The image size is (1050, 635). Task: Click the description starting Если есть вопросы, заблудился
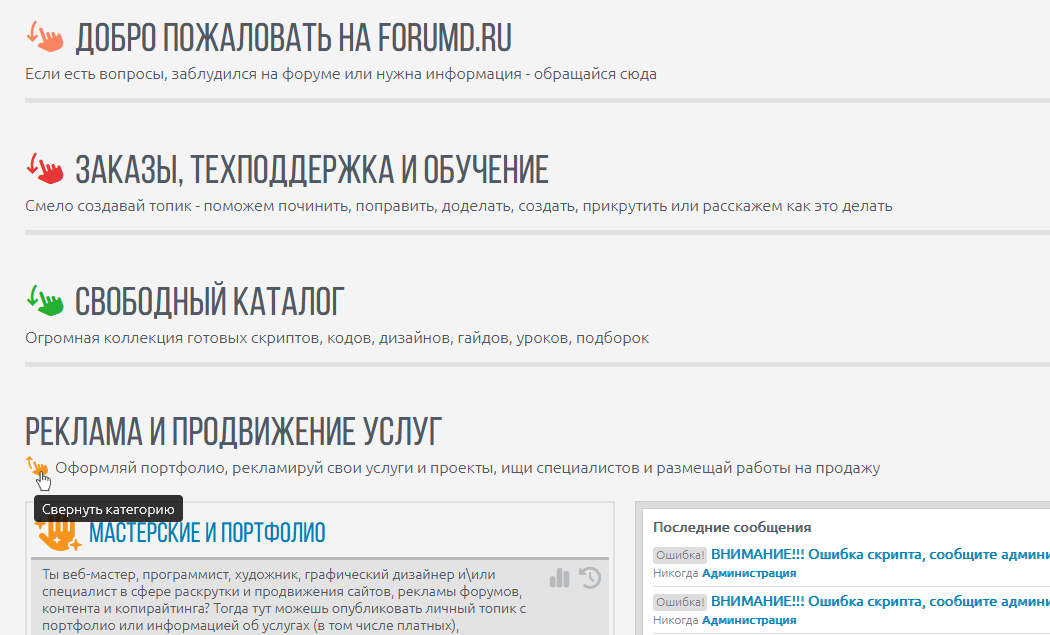[x=341, y=74]
